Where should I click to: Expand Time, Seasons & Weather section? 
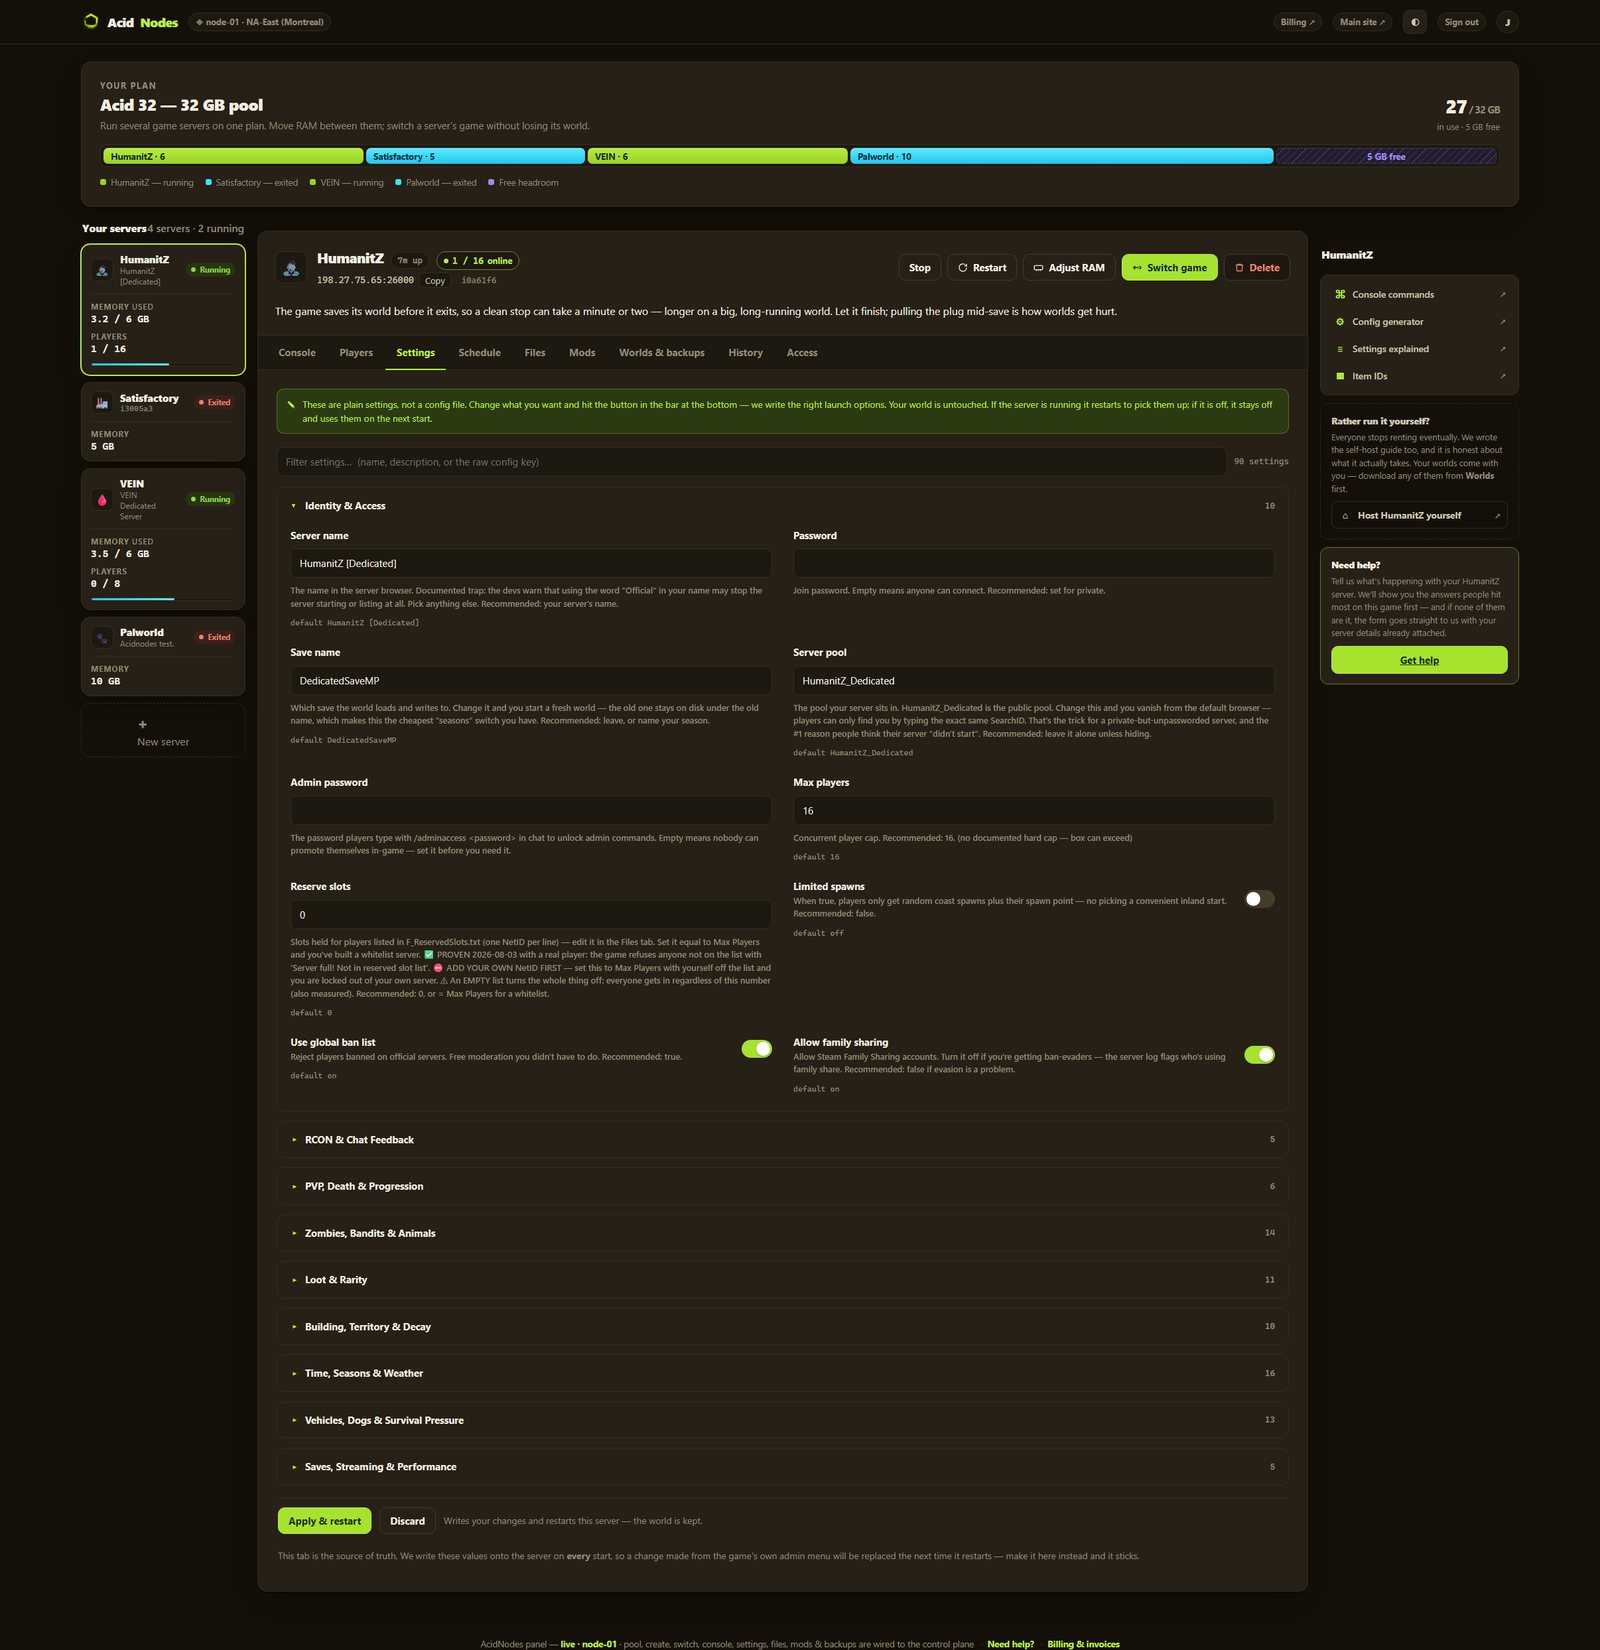click(x=782, y=1373)
